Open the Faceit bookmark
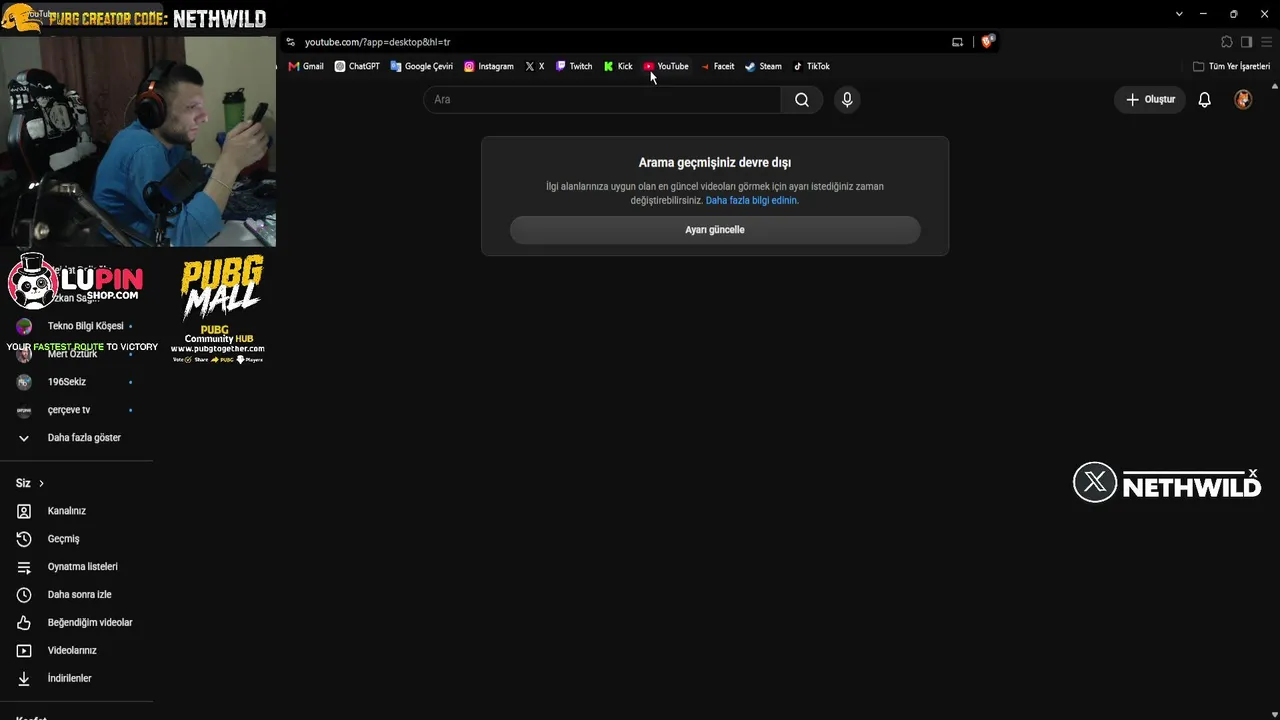The image size is (1280, 720). pyautogui.click(x=717, y=67)
